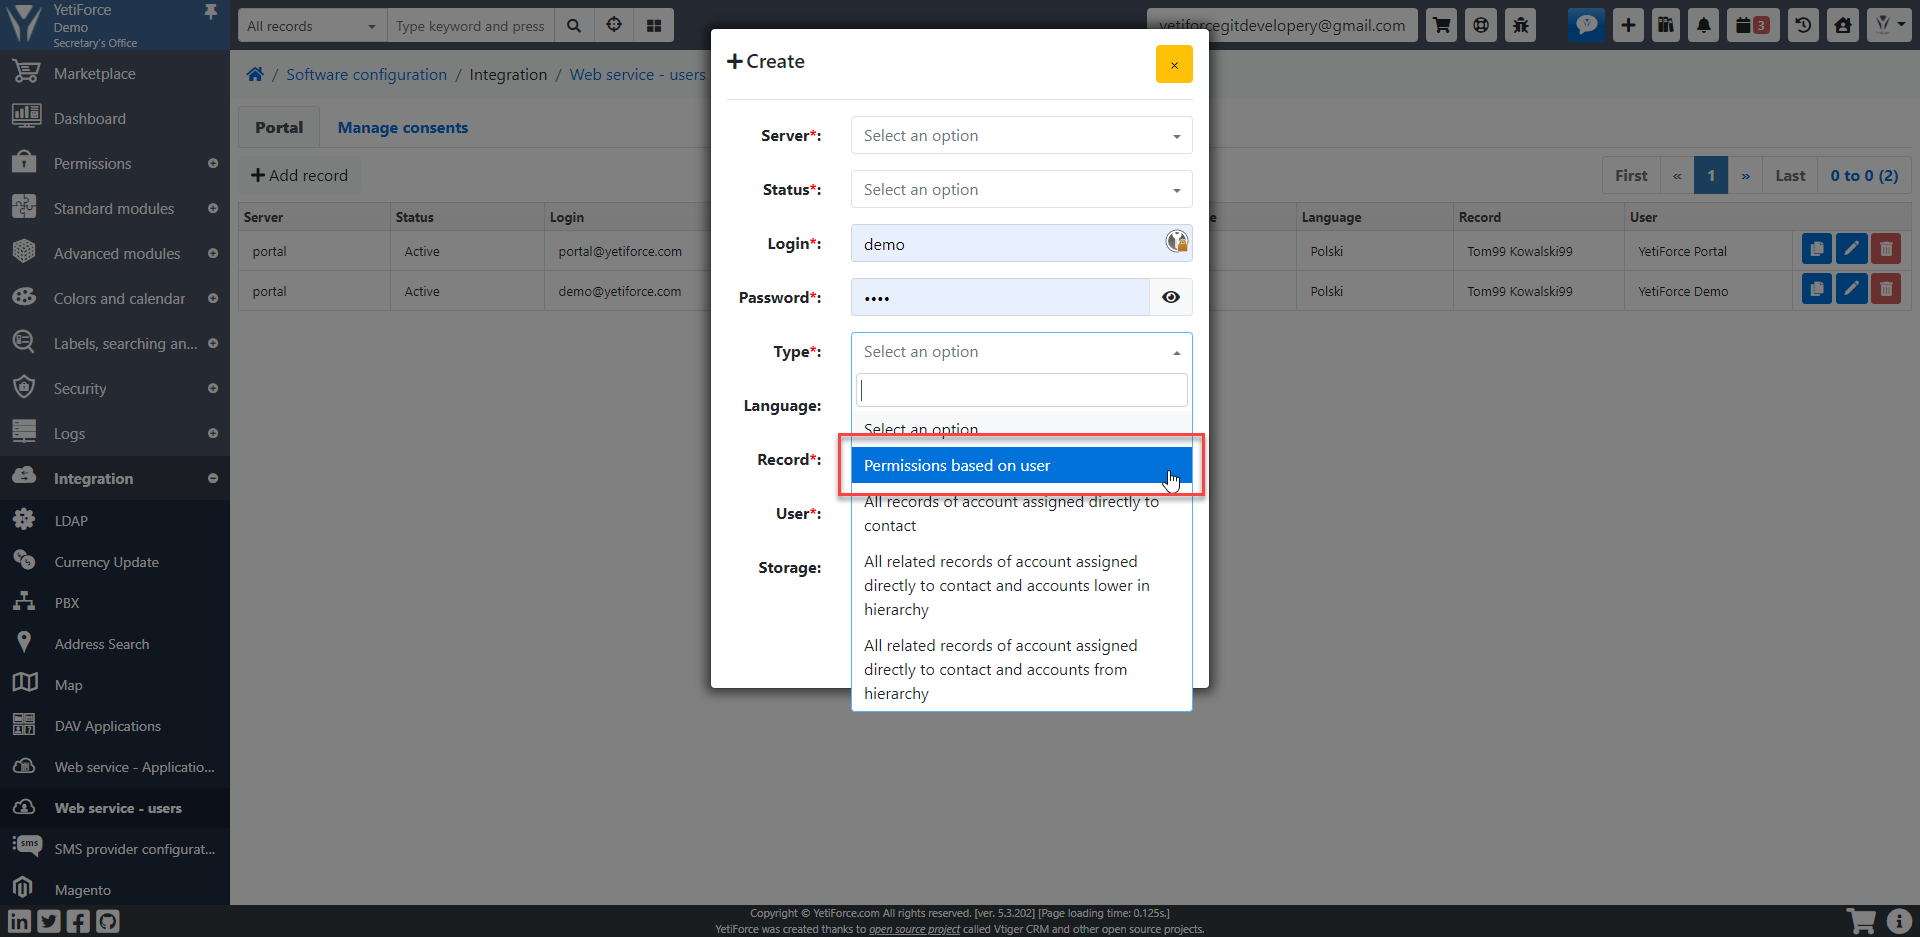The height and width of the screenshot is (937, 1920).
Task: Select Permissions based on user option
Action: (x=1021, y=465)
